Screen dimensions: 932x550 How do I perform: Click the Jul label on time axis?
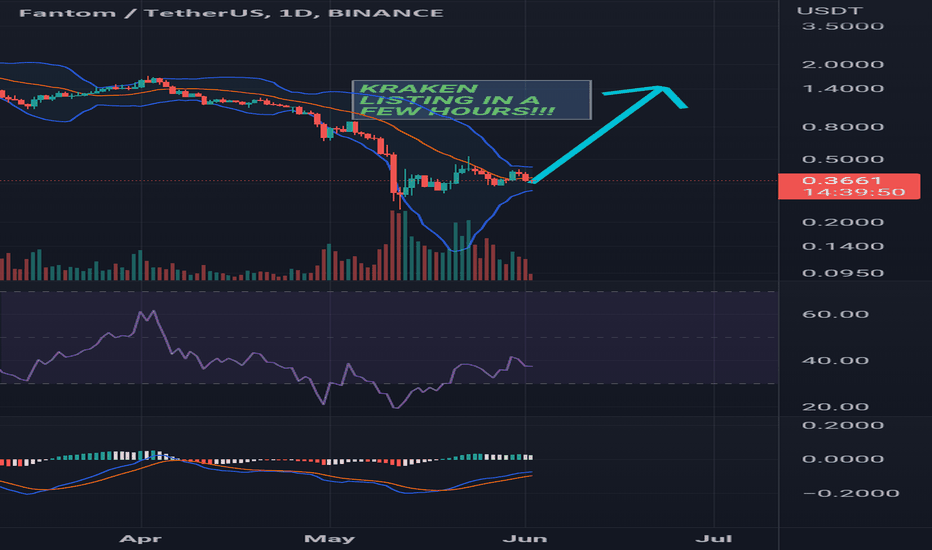pos(714,539)
